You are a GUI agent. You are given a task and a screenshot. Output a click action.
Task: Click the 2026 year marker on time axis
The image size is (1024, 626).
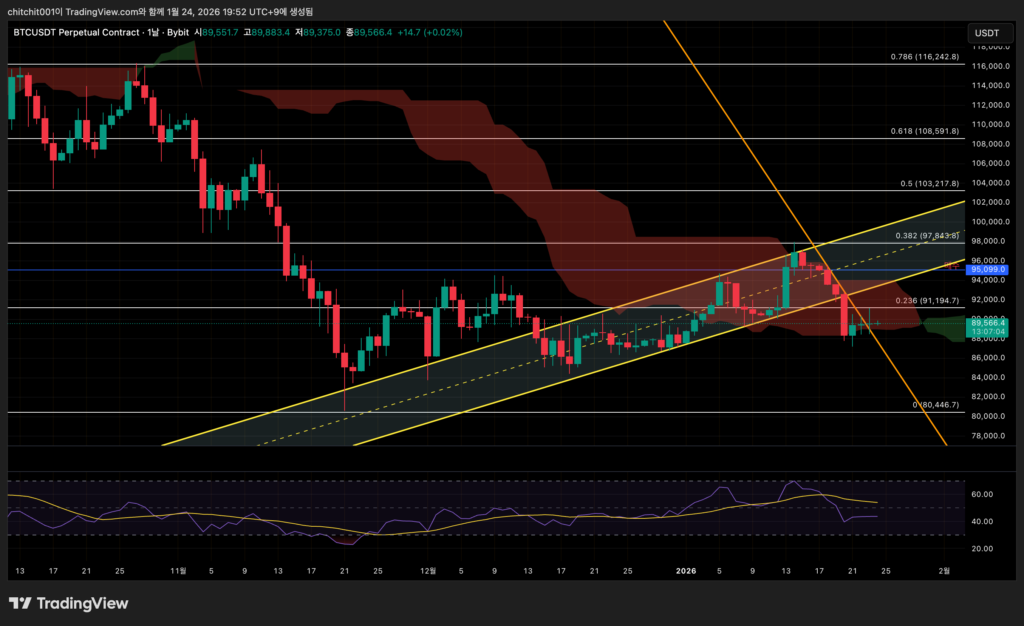685,571
